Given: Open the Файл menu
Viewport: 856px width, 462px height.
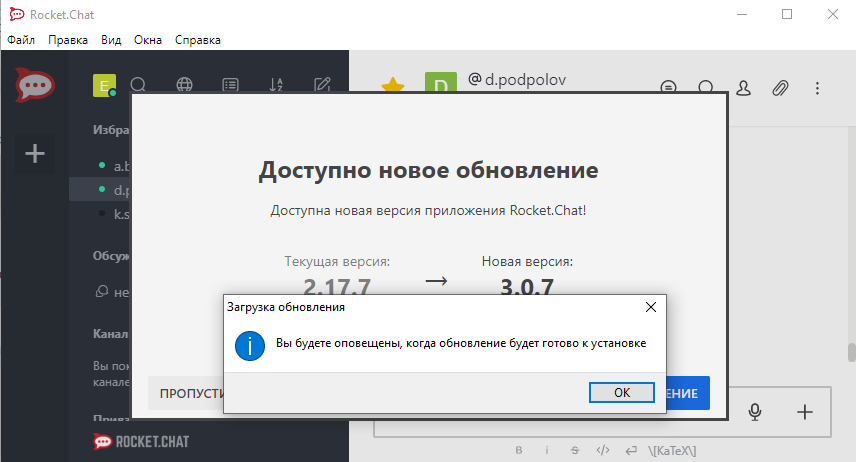Looking at the screenshot, I should (21, 40).
